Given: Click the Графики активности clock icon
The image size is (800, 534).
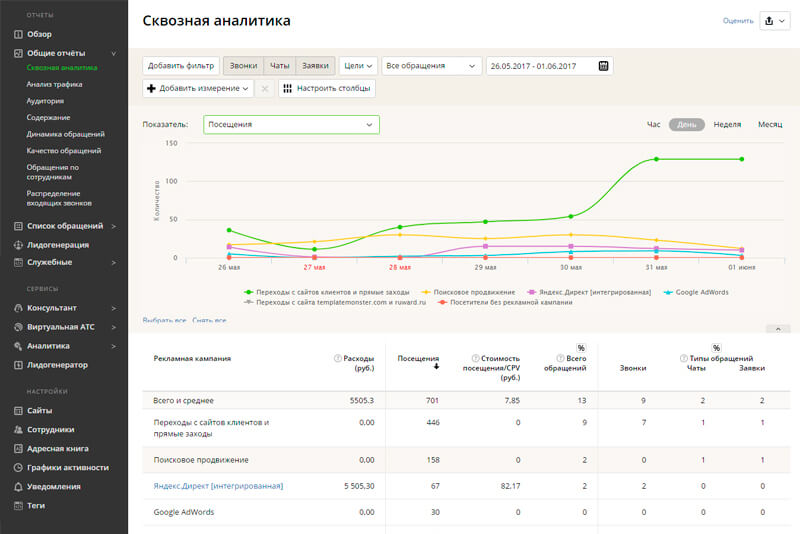Looking at the screenshot, I should [x=18, y=467].
